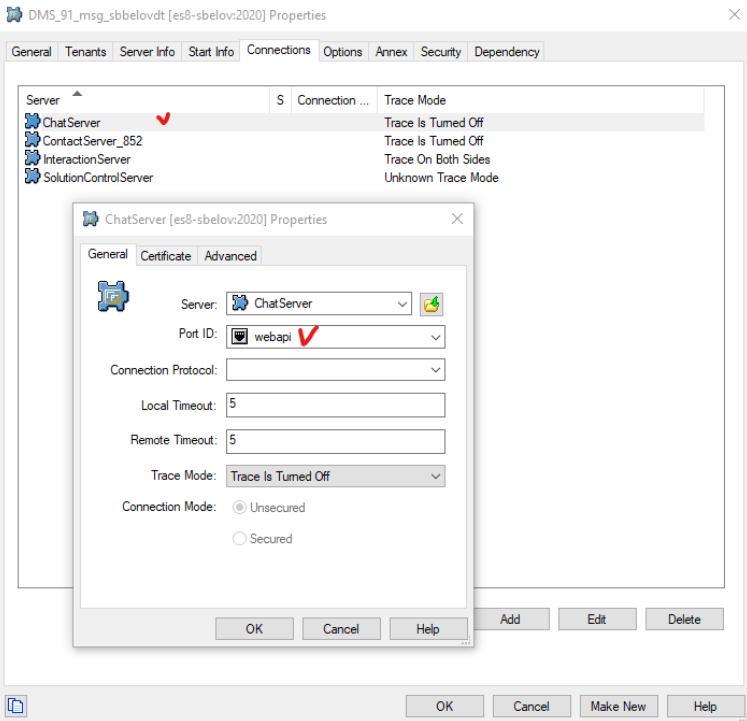Select the Unsecured connection mode radio button
The image size is (747, 721).
coord(239,508)
